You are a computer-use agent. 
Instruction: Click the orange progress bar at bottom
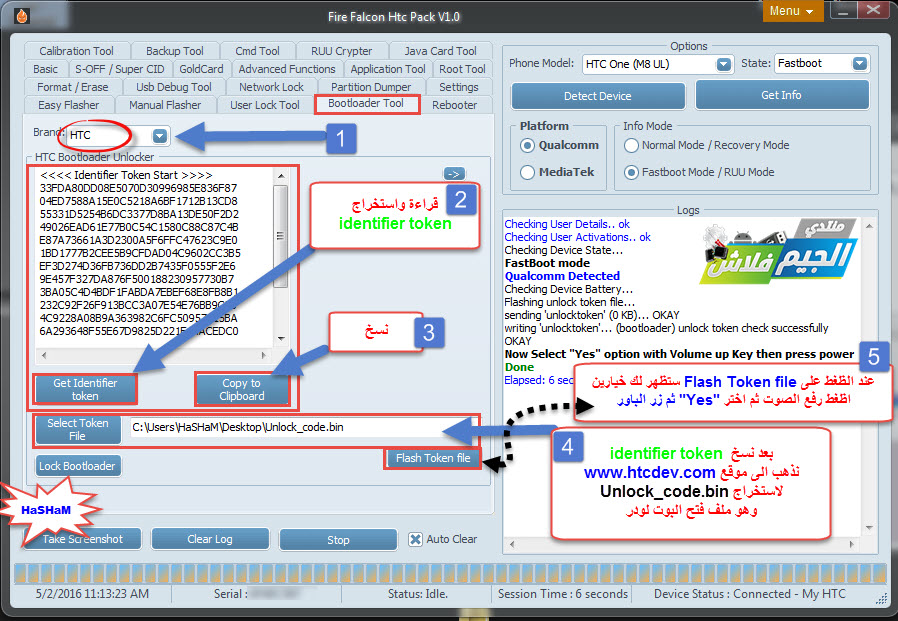coord(450,573)
